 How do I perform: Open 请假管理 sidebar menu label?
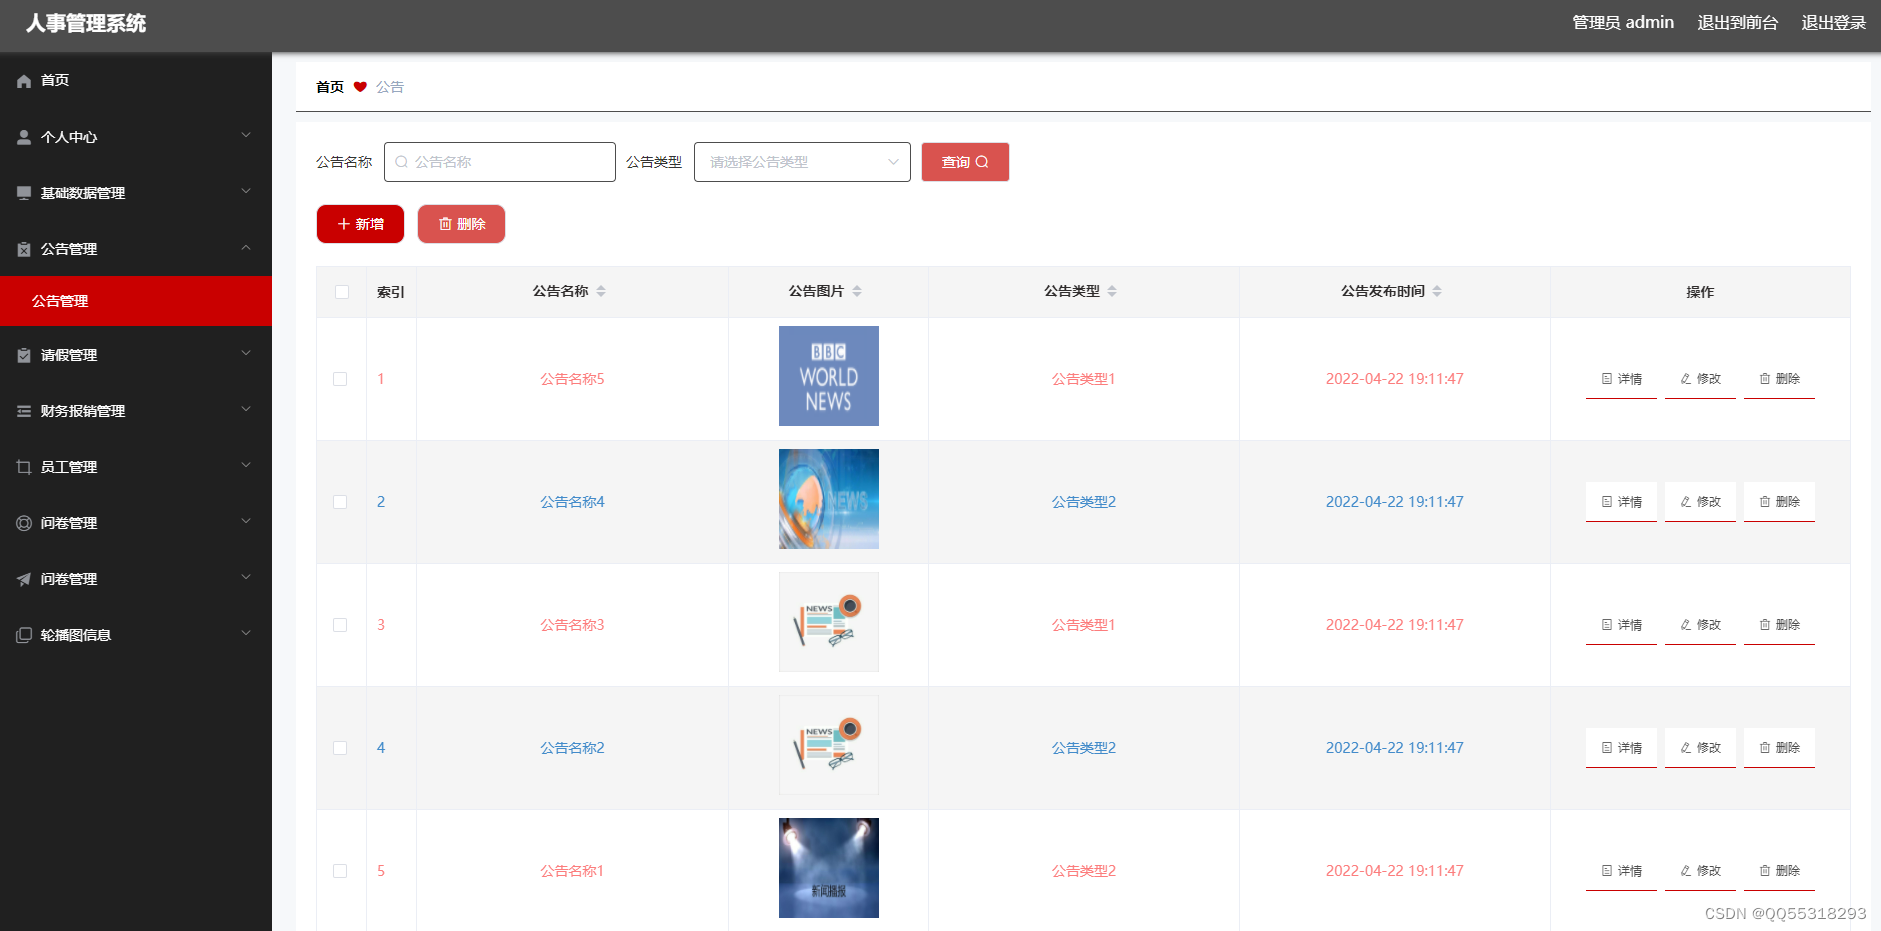(x=69, y=355)
